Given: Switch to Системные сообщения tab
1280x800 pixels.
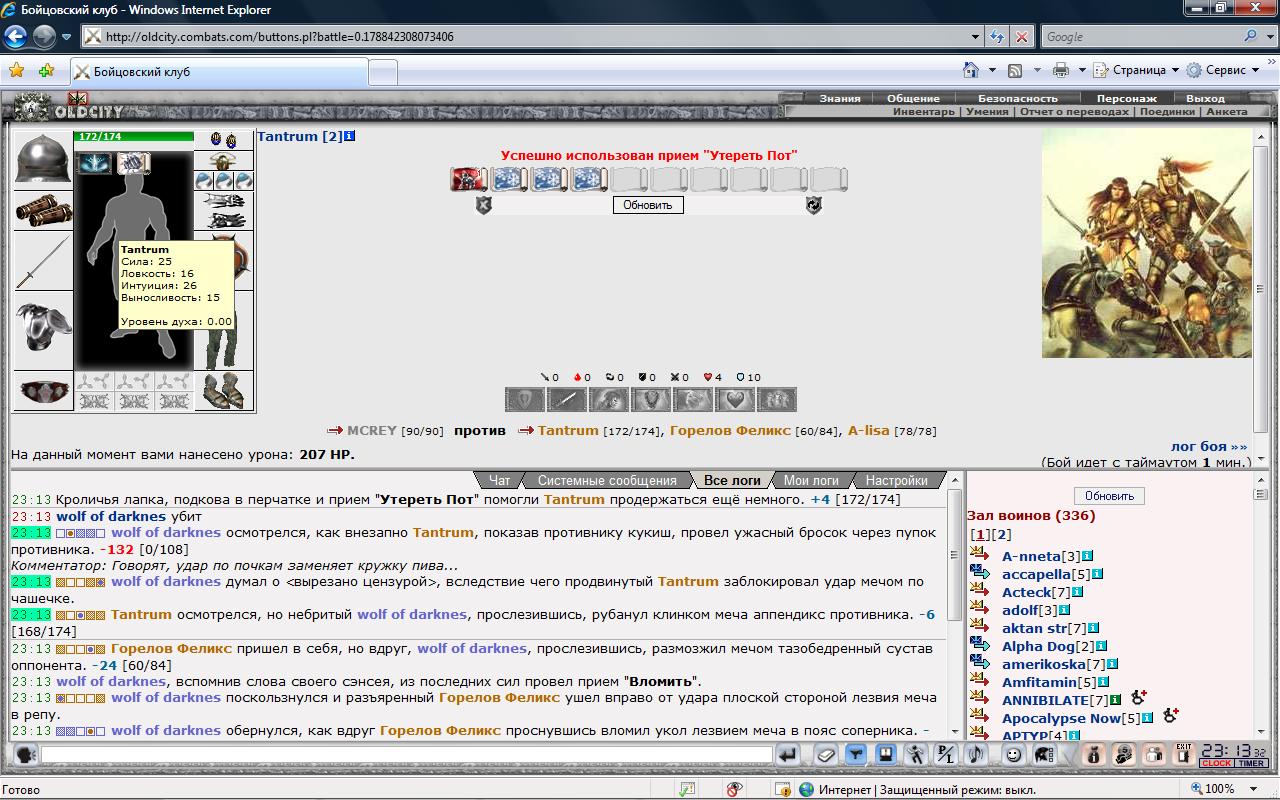Looking at the screenshot, I should pos(607,480).
